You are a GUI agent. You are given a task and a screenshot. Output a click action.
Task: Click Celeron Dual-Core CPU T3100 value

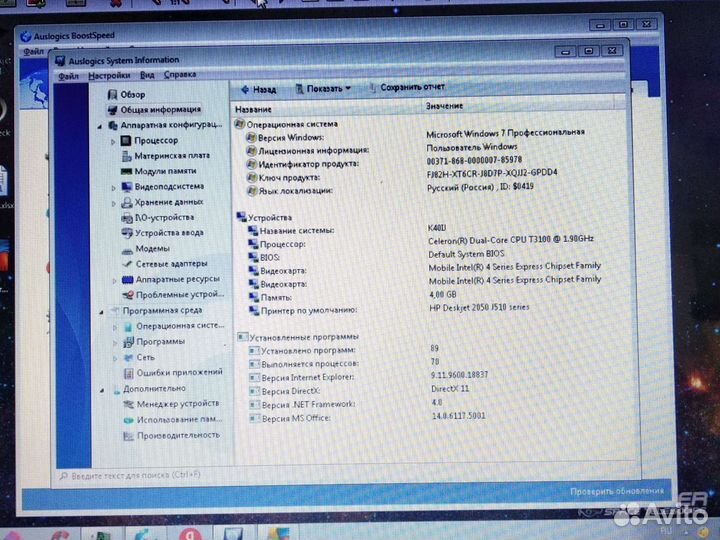[x=511, y=240]
